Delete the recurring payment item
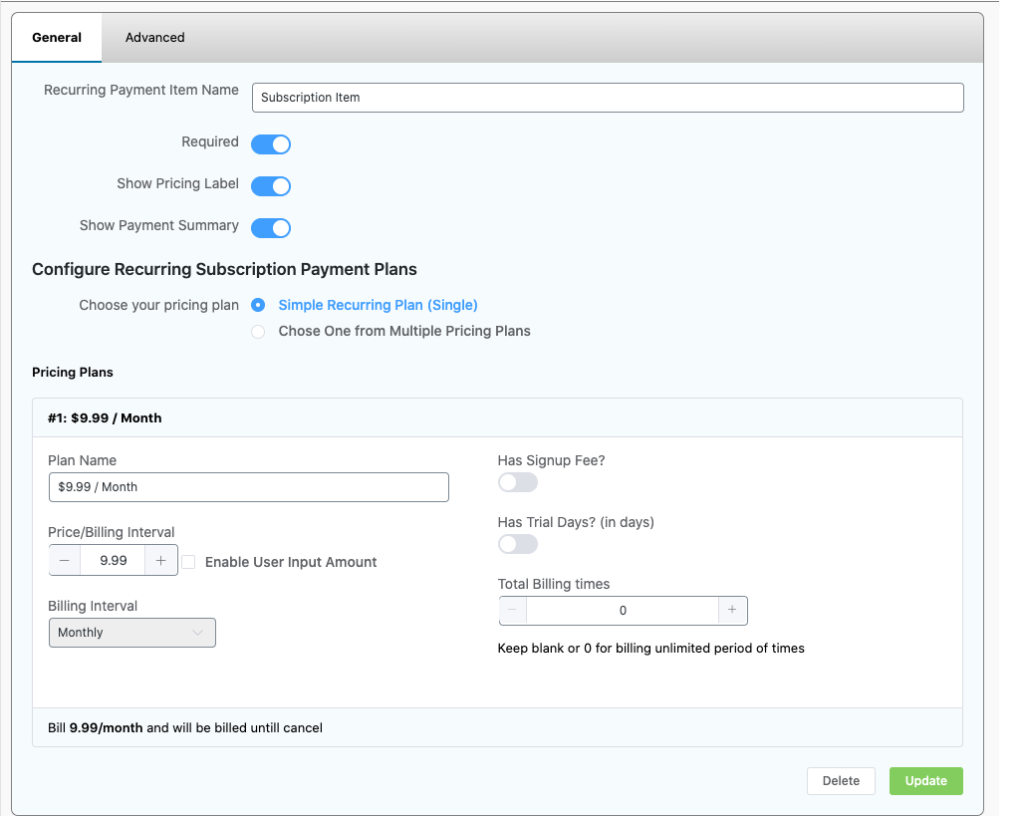Viewport: 1024px width, 816px height. coord(841,781)
